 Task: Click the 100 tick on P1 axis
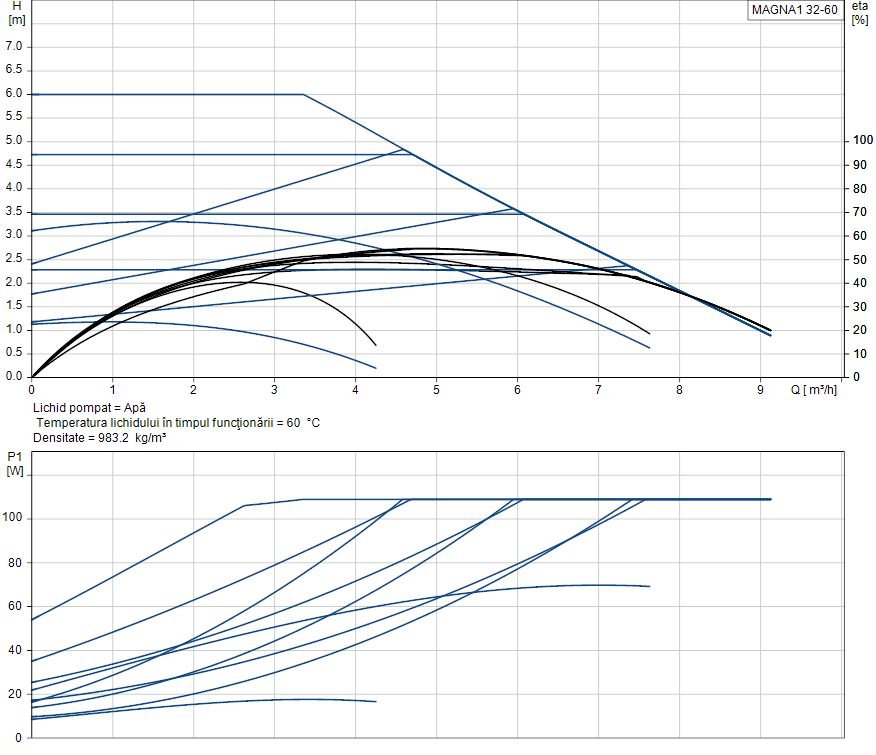(x=14, y=518)
